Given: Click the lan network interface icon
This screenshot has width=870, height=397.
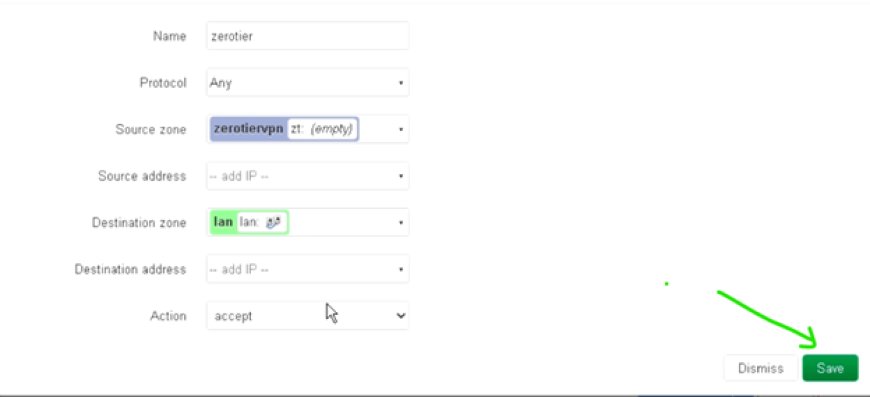Looking at the screenshot, I should [274, 222].
